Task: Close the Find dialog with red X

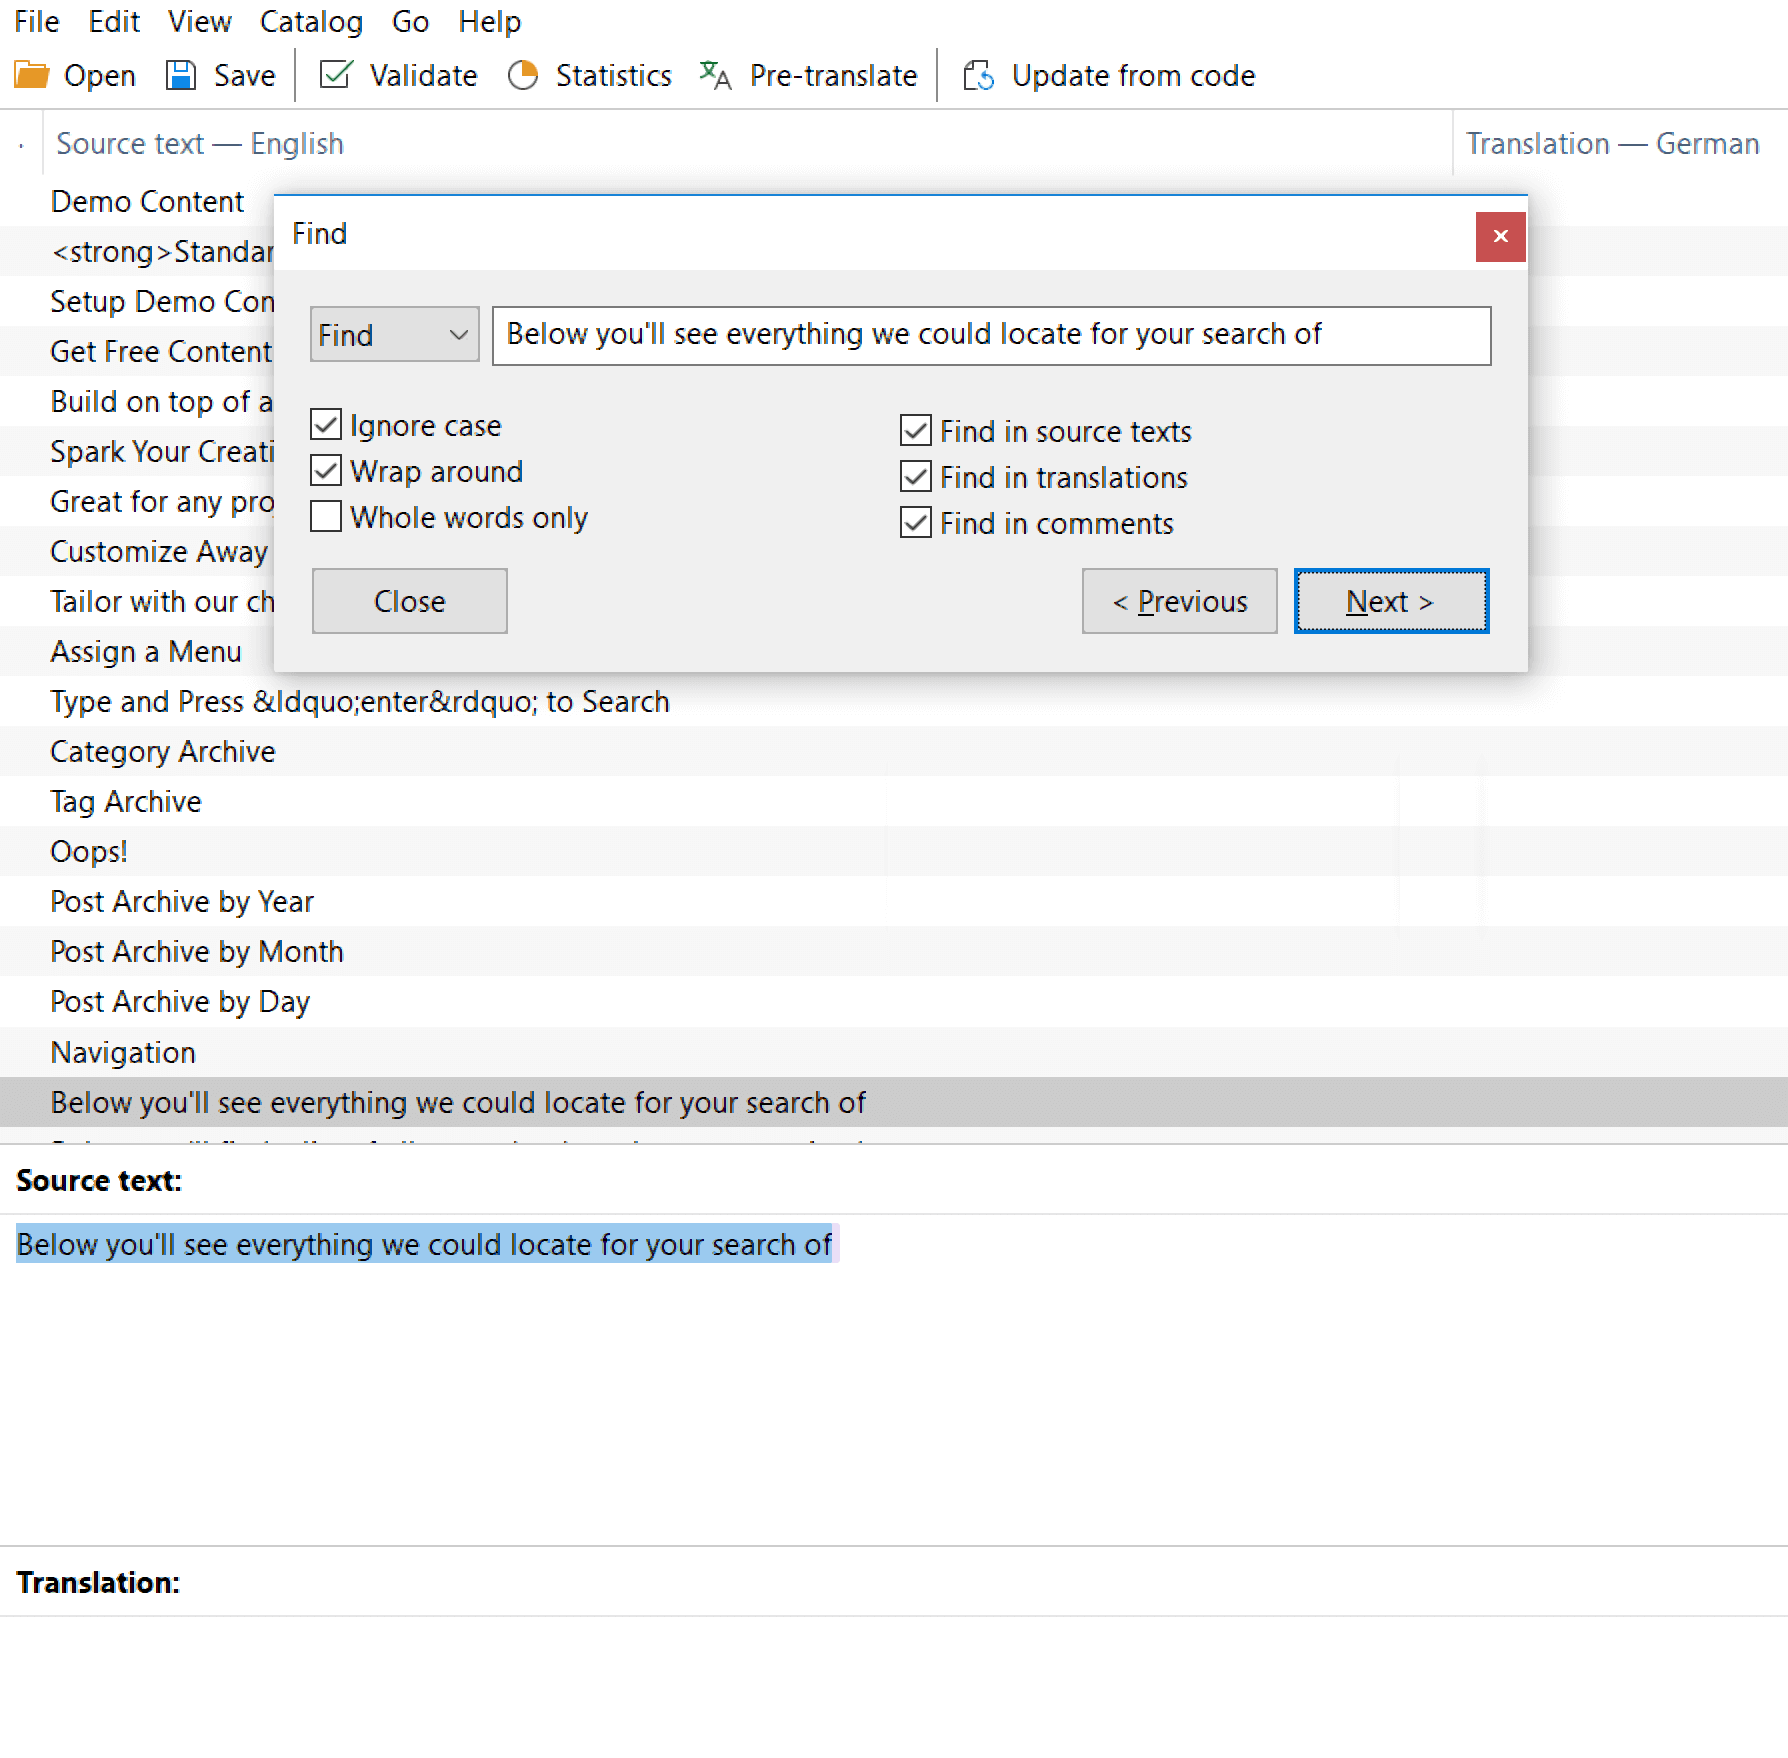Action: coord(1500,237)
